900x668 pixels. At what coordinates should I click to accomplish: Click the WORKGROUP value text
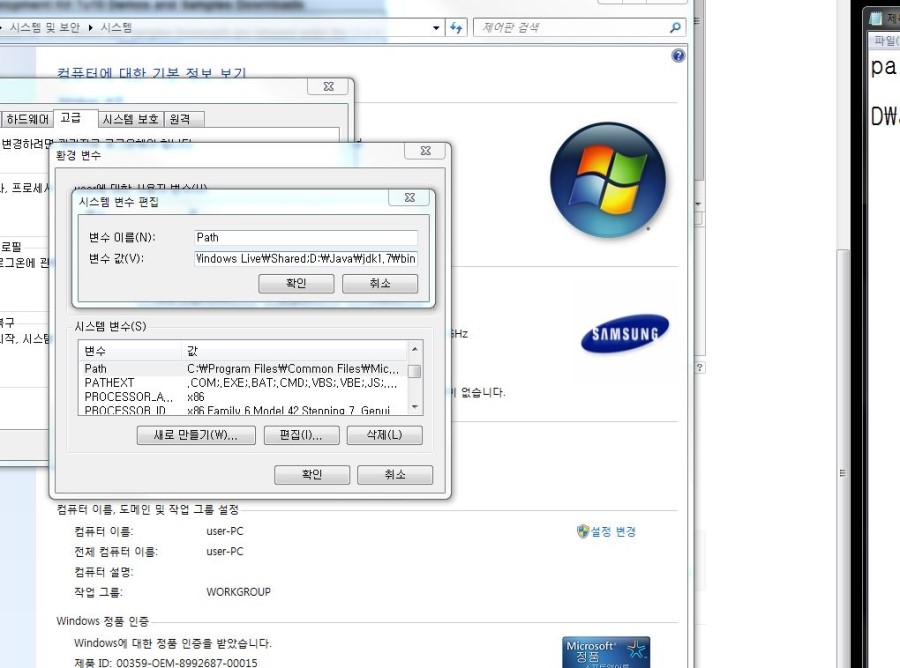[238, 592]
